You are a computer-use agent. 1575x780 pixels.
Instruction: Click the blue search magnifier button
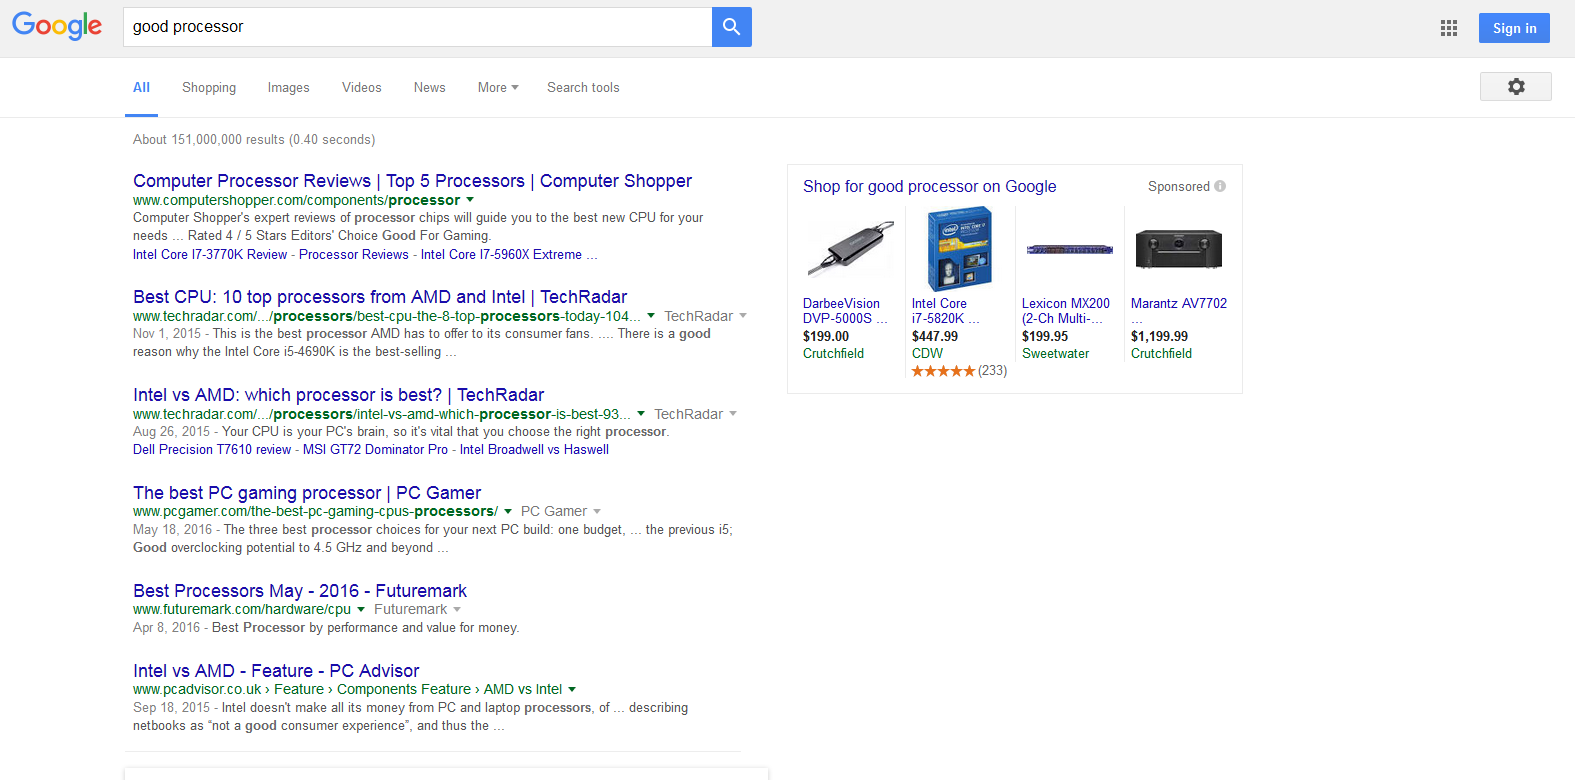(x=732, y=27)
